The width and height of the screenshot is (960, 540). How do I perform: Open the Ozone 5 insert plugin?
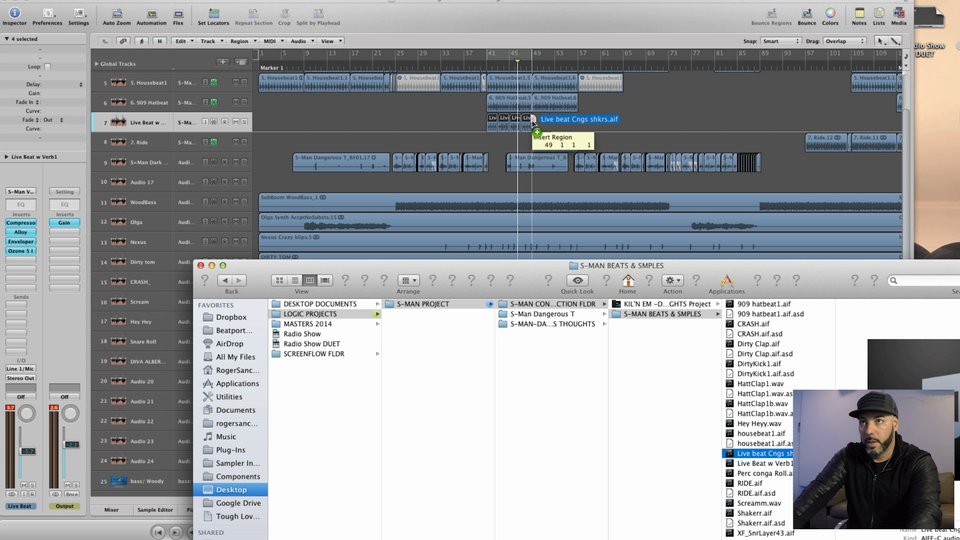[21, 251]
